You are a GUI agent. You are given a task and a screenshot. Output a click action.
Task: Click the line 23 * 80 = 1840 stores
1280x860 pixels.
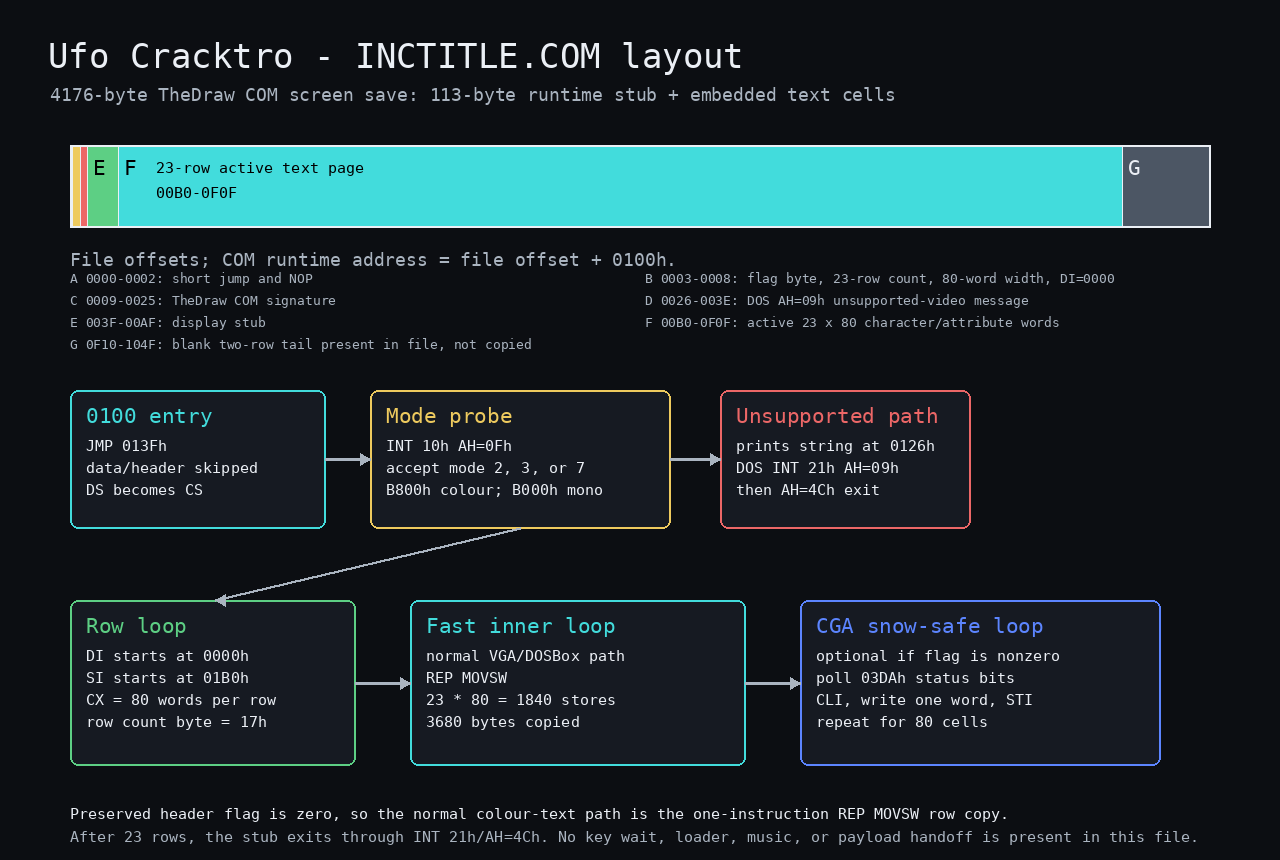pyautogui.click(x=521, y=700)
